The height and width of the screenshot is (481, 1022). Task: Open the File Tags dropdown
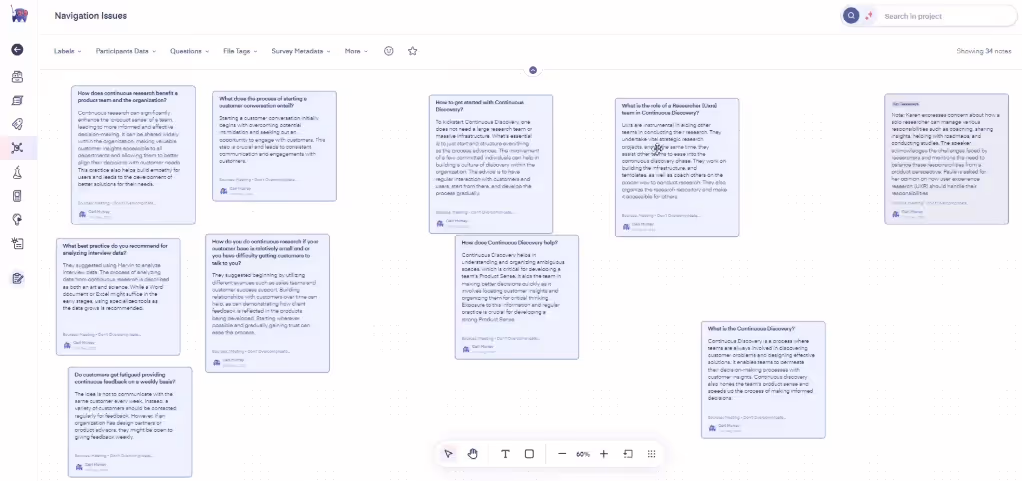[x=240, y=51]
